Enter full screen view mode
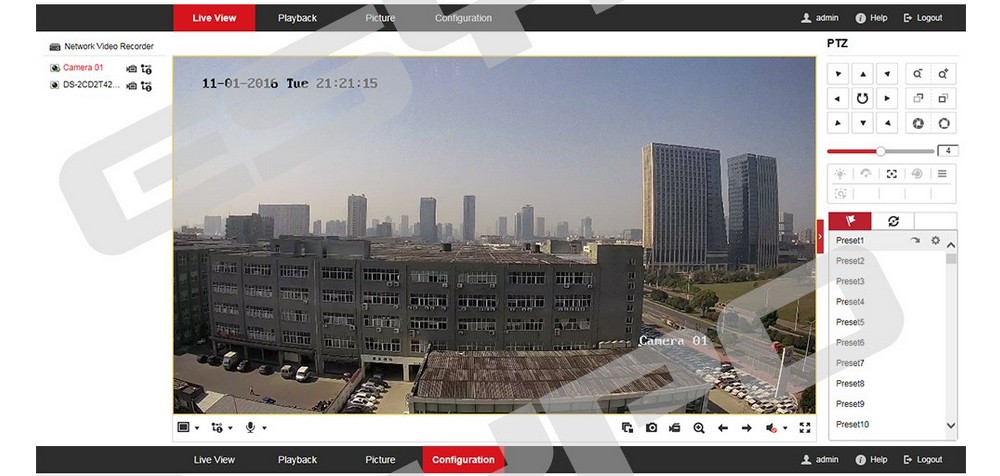Screen dimensions: 1000x476 (805, 428)
